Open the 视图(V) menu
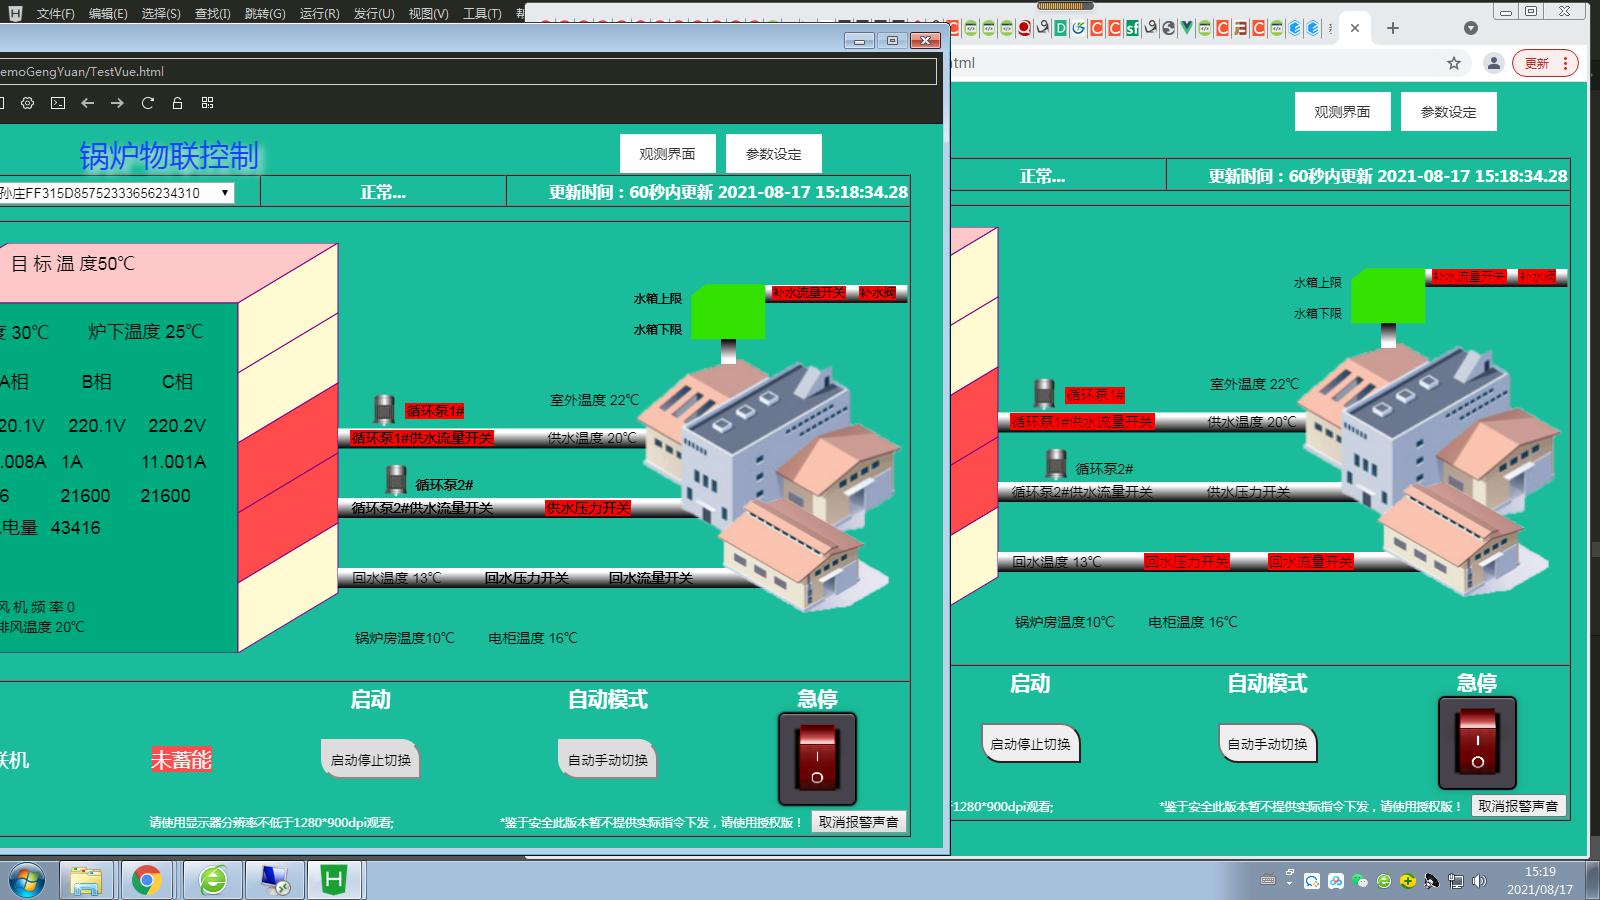 tap(428, 13)
